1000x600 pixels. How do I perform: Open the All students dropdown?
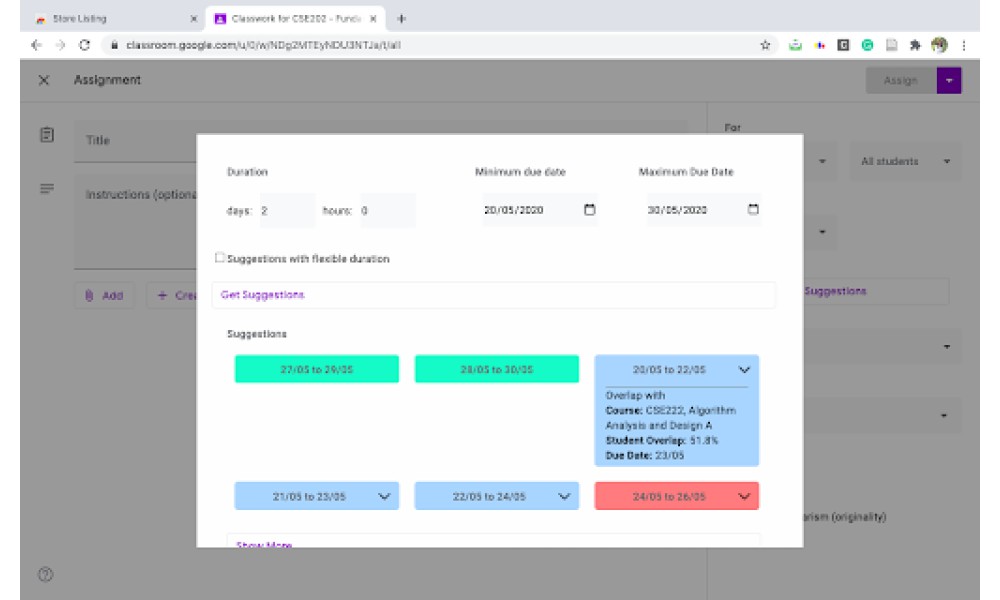pos(906,161)
